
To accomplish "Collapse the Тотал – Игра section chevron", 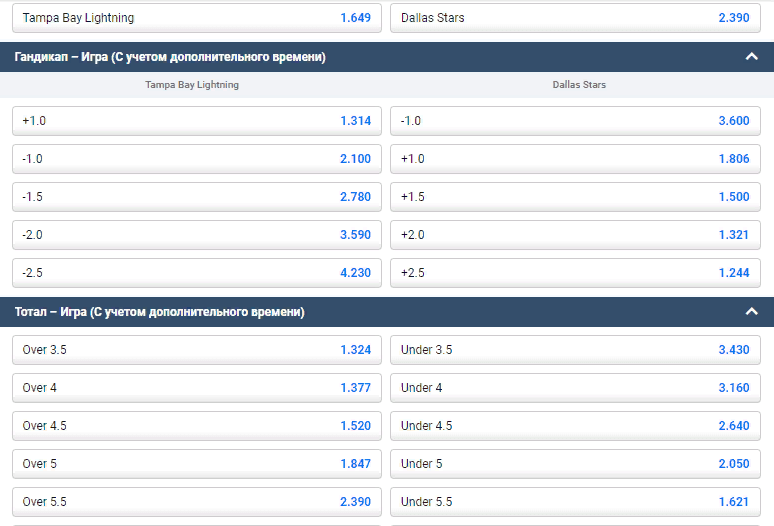I will pos(751,311).
